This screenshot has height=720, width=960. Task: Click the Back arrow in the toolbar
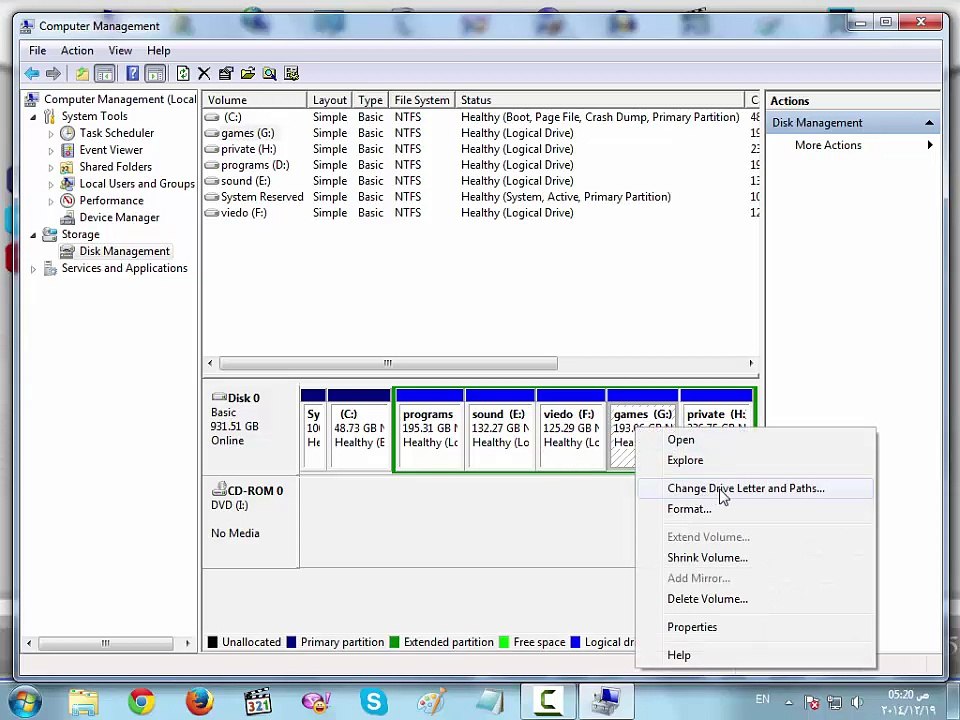(x=32, y=74)
